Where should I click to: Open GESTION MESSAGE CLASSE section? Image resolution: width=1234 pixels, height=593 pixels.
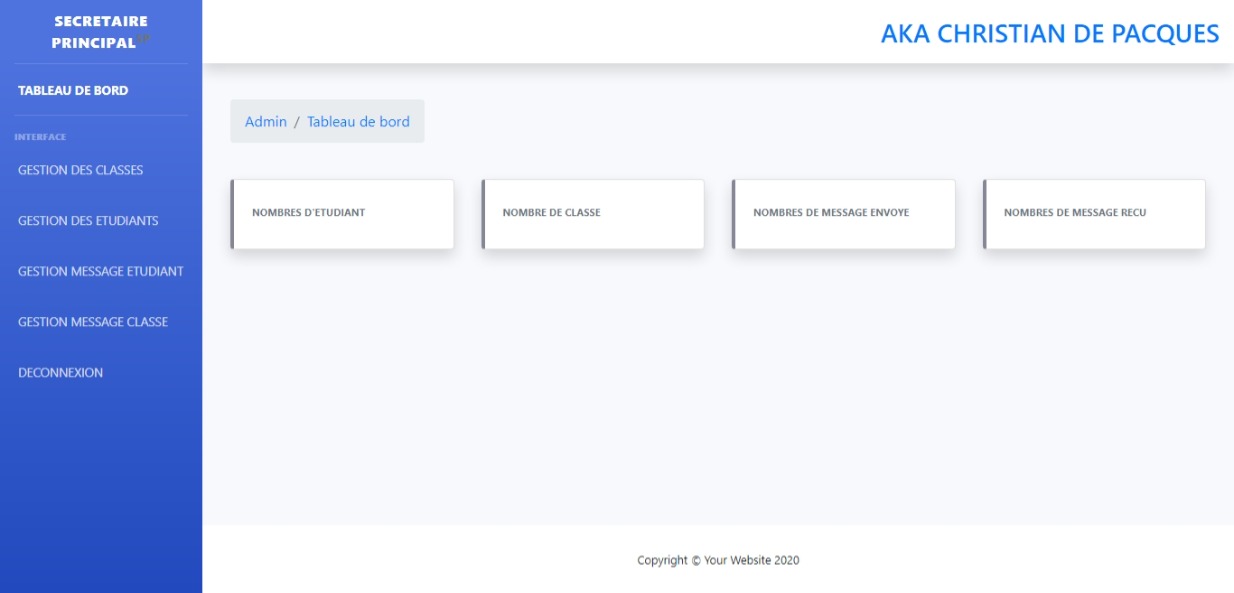pyautogui.click(x=93, y=322)
